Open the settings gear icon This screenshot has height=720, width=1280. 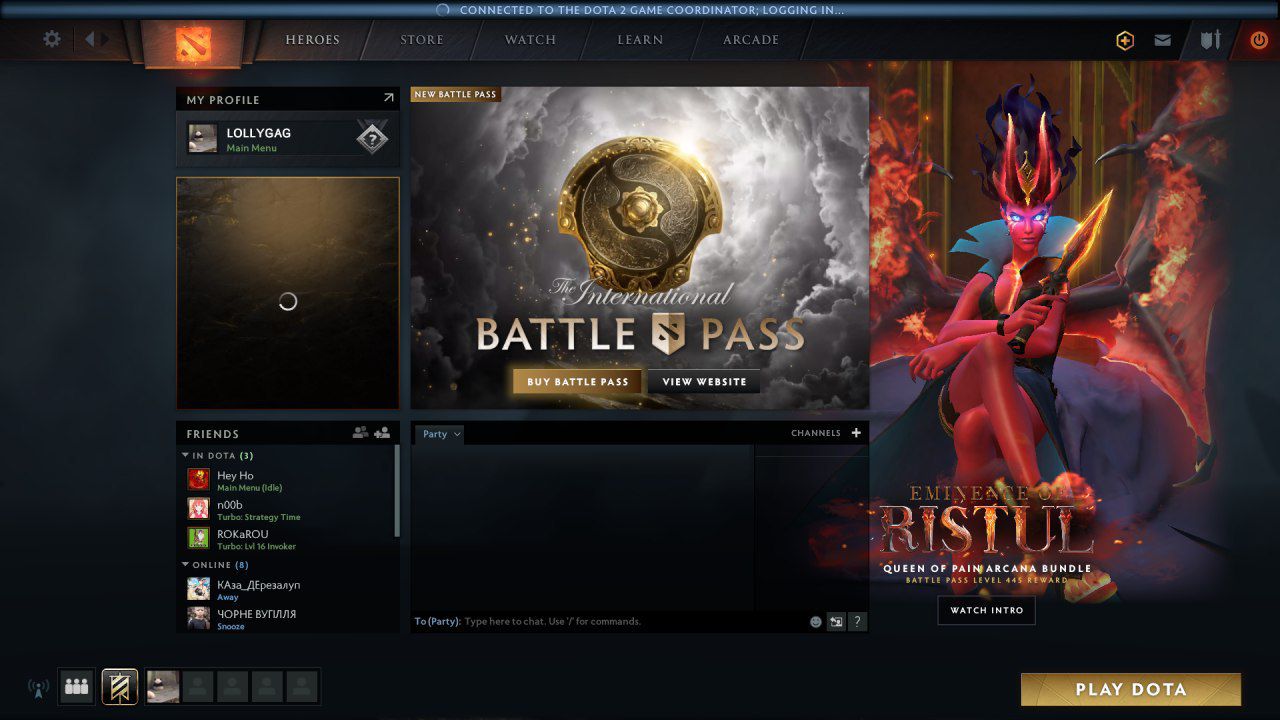(x=52, y=39)
